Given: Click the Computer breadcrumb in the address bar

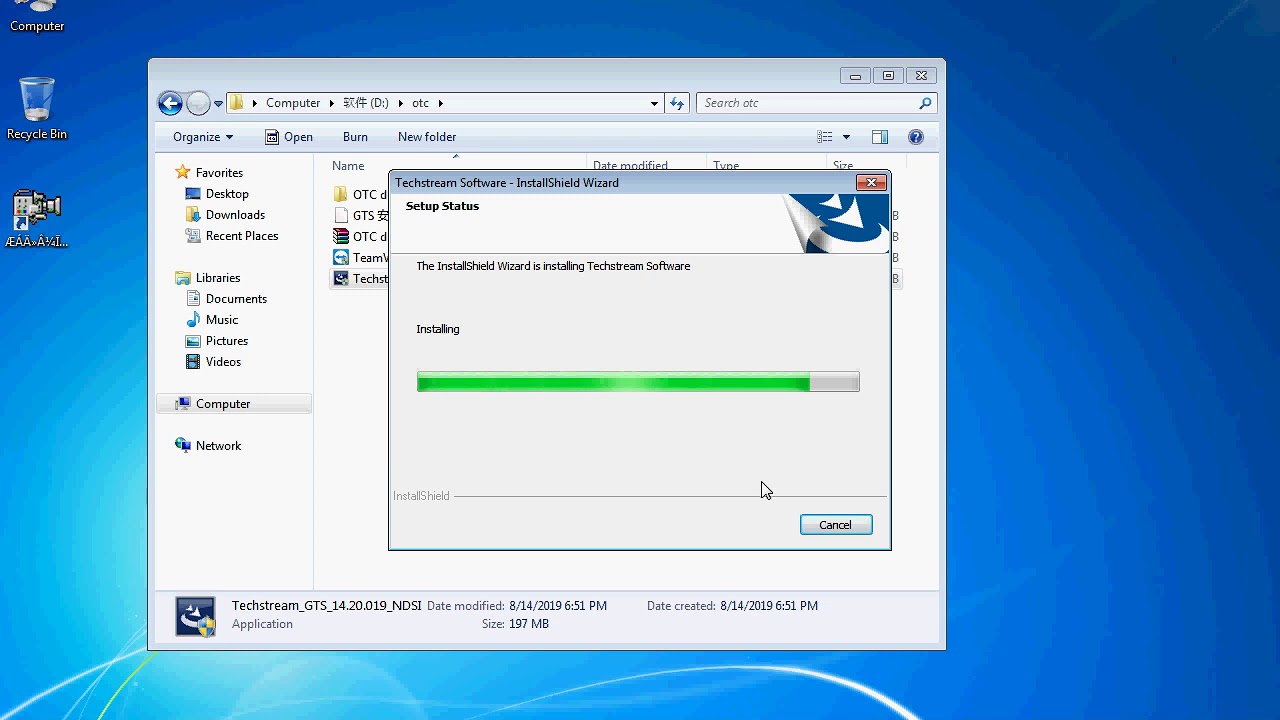Looking at the screenshot, I should pos(293,103).
